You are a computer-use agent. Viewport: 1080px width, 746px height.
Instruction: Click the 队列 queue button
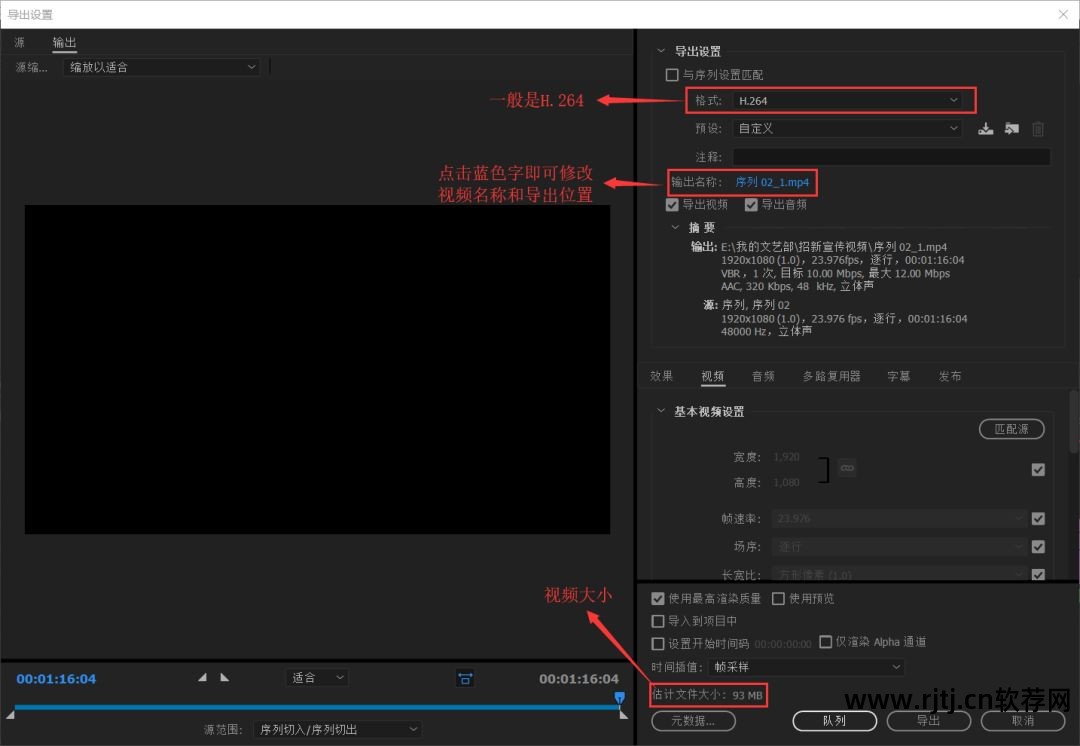(834, 721)
